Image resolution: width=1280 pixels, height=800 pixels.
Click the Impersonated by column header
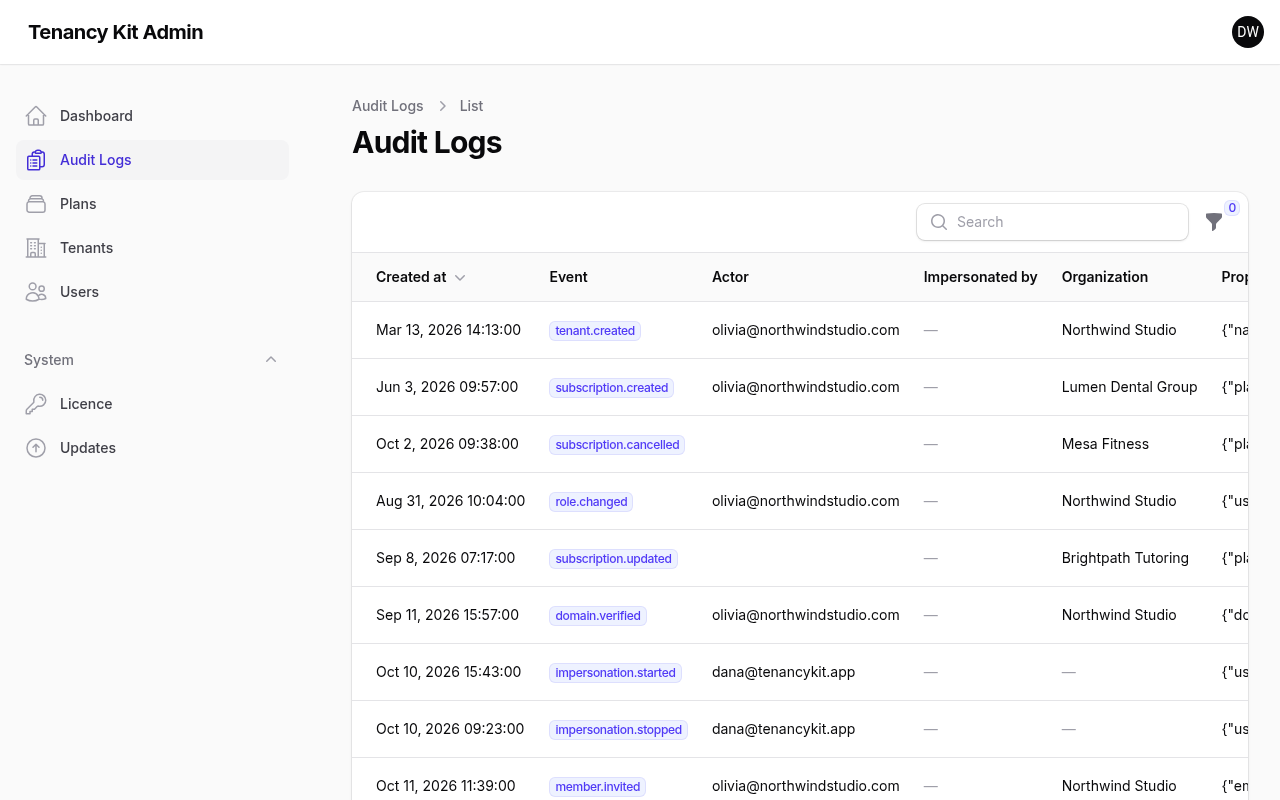coord(981,277)
